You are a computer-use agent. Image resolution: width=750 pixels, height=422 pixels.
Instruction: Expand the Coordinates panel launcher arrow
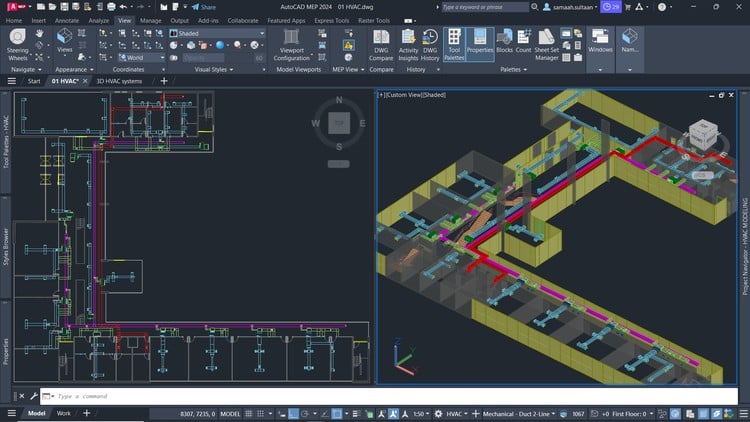tap(163, 70)
